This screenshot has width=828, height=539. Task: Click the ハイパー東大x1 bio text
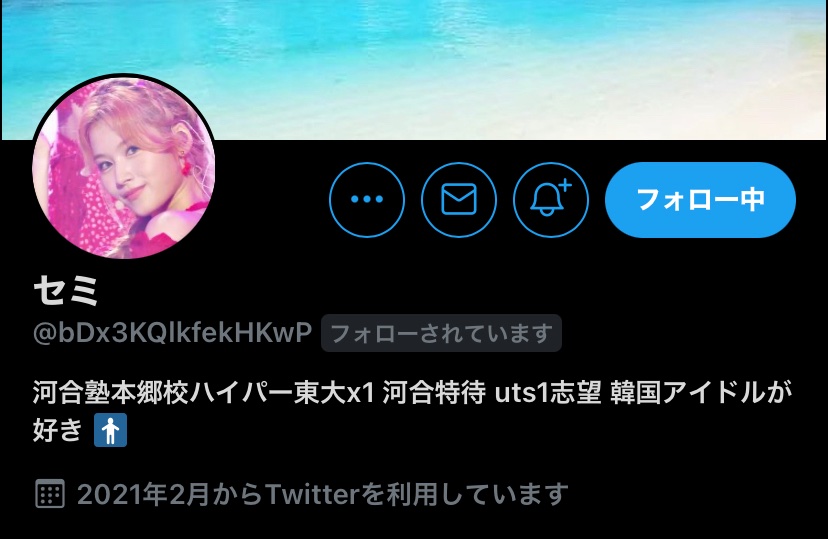point(282,392)
